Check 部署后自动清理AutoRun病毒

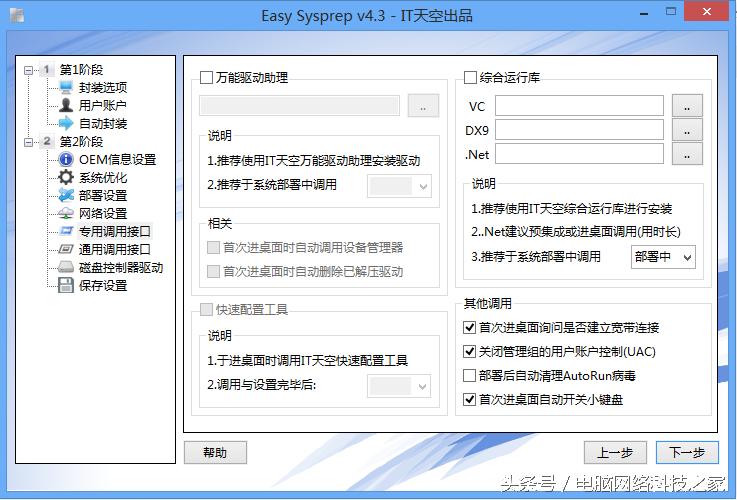pyautogui.click(x=470, y=375)
